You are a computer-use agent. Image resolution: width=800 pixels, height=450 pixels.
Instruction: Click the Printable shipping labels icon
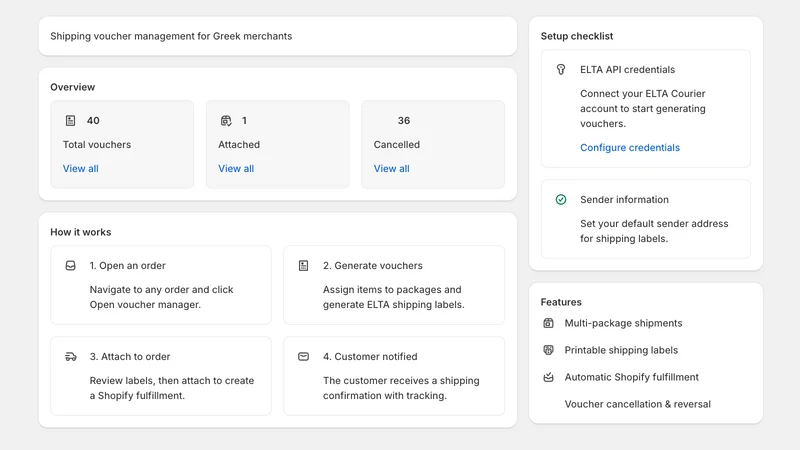548,350
